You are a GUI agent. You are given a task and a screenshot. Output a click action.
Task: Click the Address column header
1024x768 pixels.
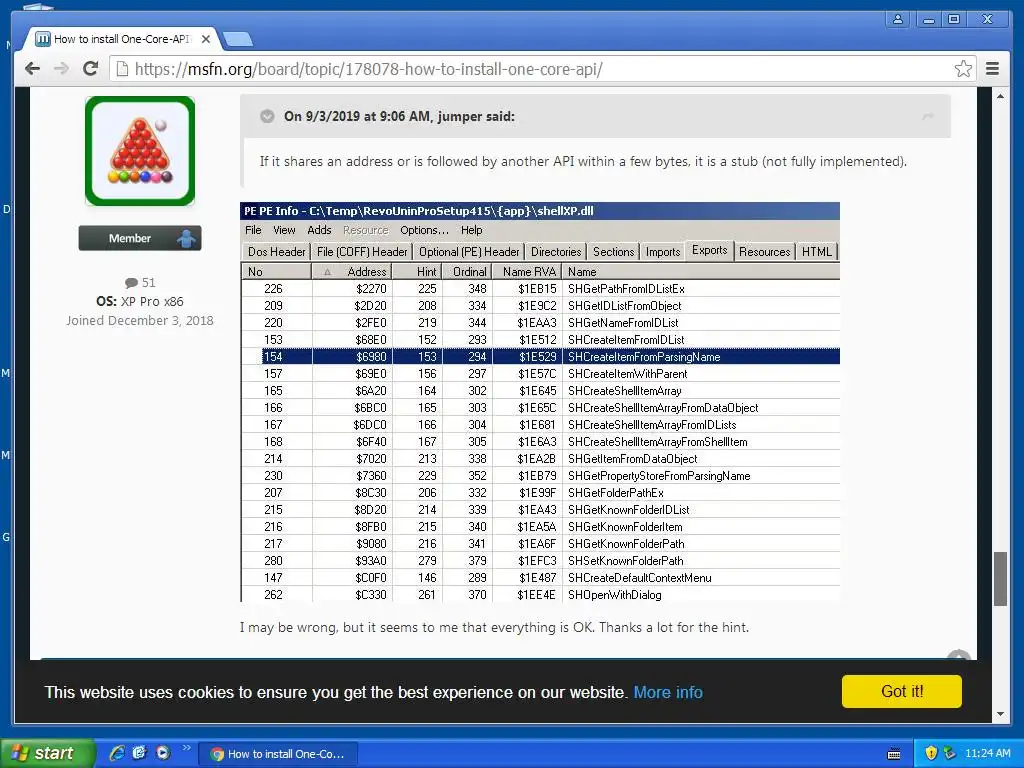(x=351, y=272)
